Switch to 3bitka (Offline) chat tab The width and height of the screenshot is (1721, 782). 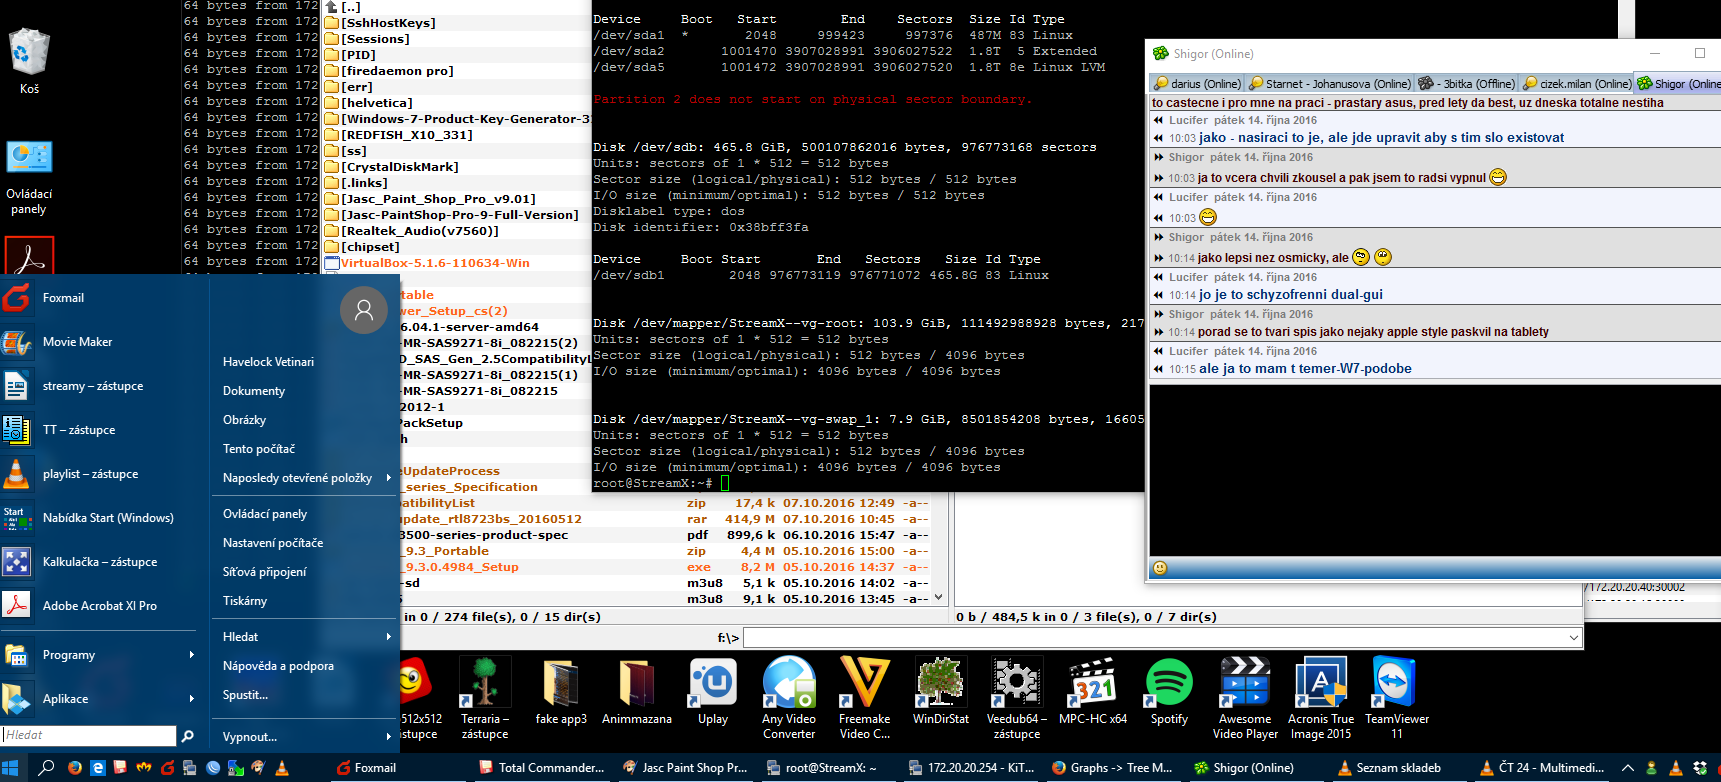coord(1467,84)
